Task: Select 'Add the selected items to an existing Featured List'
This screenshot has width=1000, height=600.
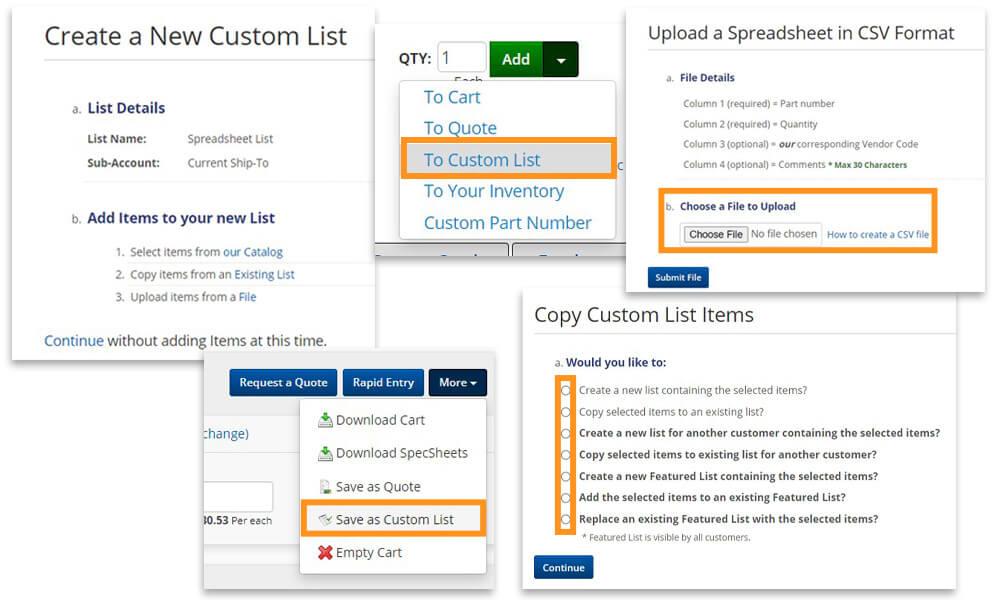Action: click(x=565, y=497)
